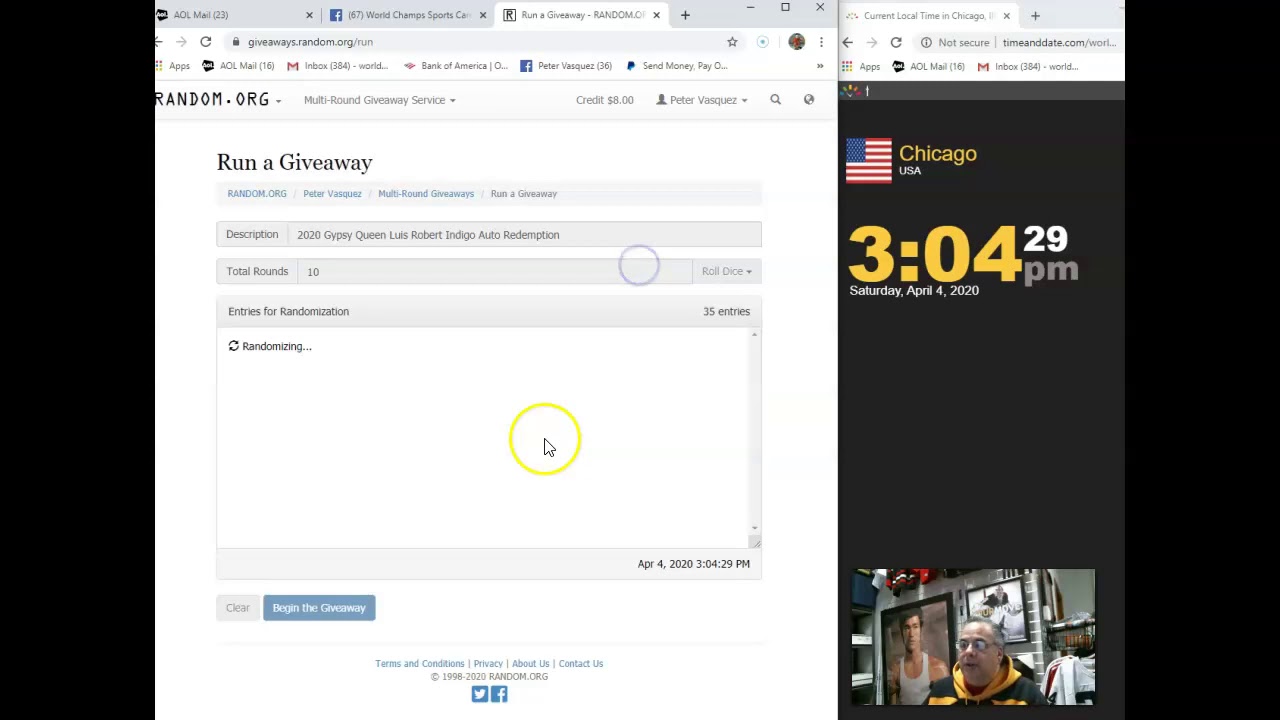
Task: Click the timeanddate.com address bar
Action: (x=1059, y=43)
